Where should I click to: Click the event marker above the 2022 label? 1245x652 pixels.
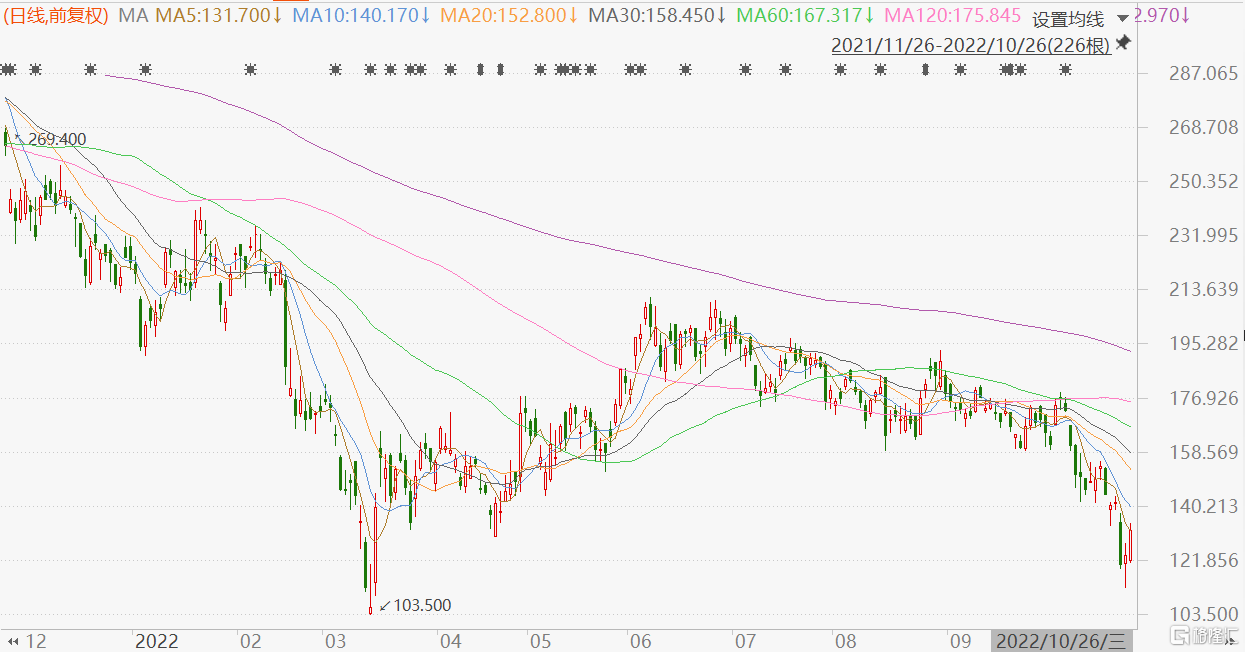pyautogui.click(x=145, y=69)
